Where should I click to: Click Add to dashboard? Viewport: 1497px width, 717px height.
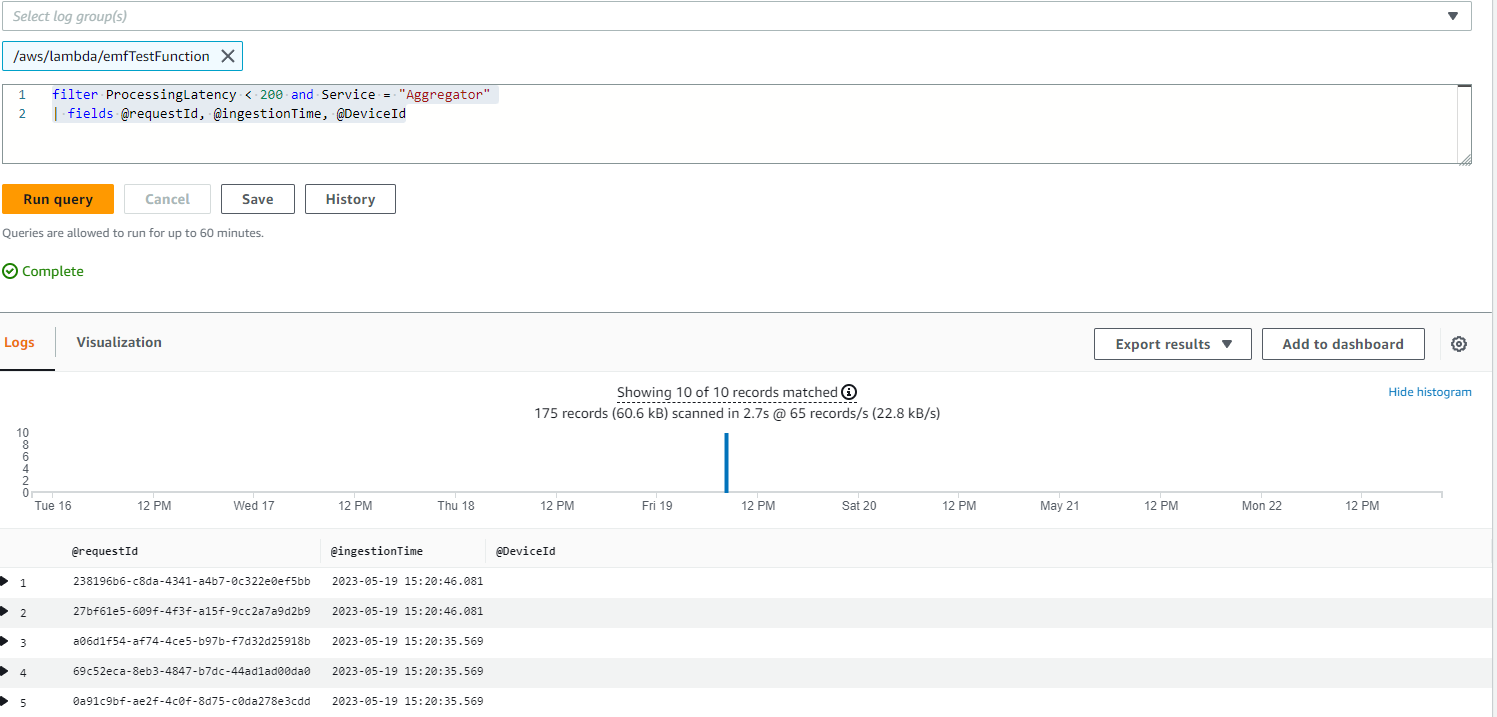pos(1343,344)
